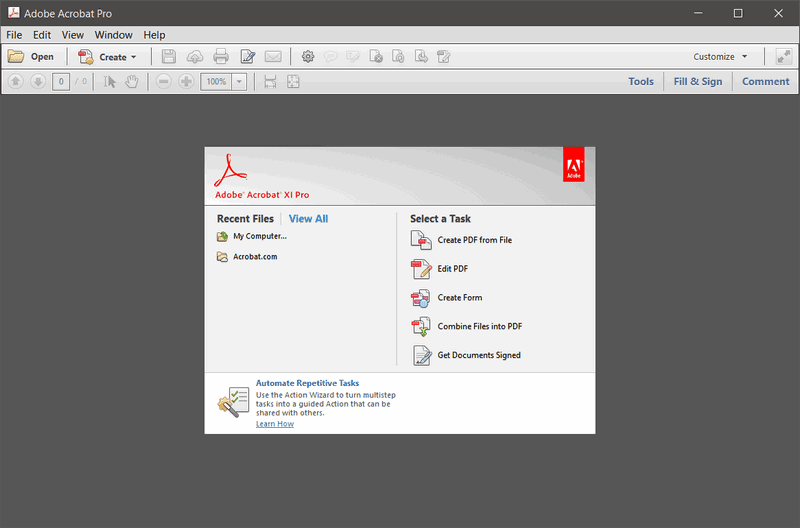
Task: Select the Hand pan tool
Action: coord(132,82)
